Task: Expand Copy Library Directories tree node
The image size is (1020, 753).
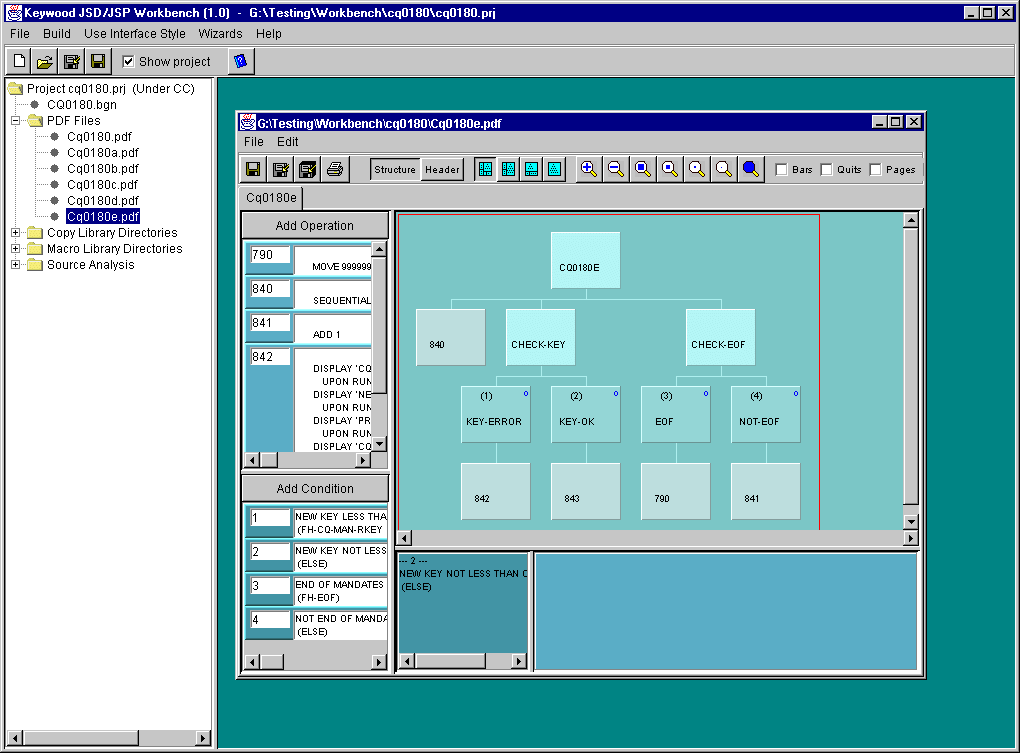Action: coord(16,233)
